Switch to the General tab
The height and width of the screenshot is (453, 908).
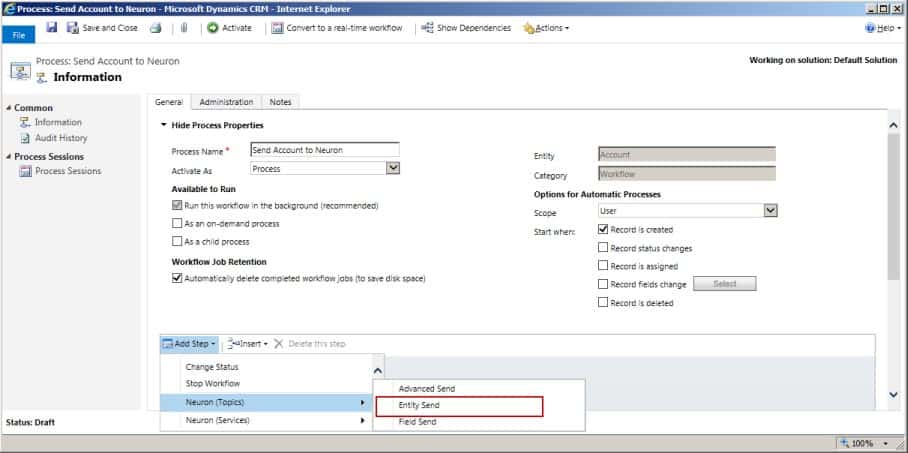coord(169,102)
